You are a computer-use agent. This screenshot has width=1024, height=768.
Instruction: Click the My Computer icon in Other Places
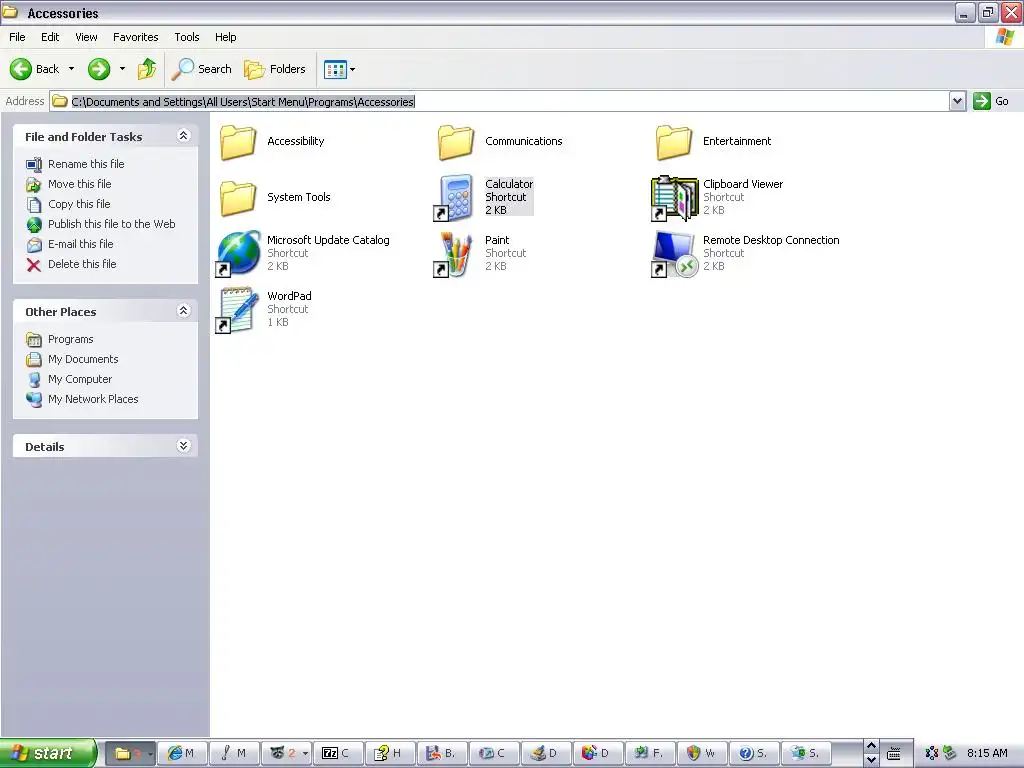(34, 379)
